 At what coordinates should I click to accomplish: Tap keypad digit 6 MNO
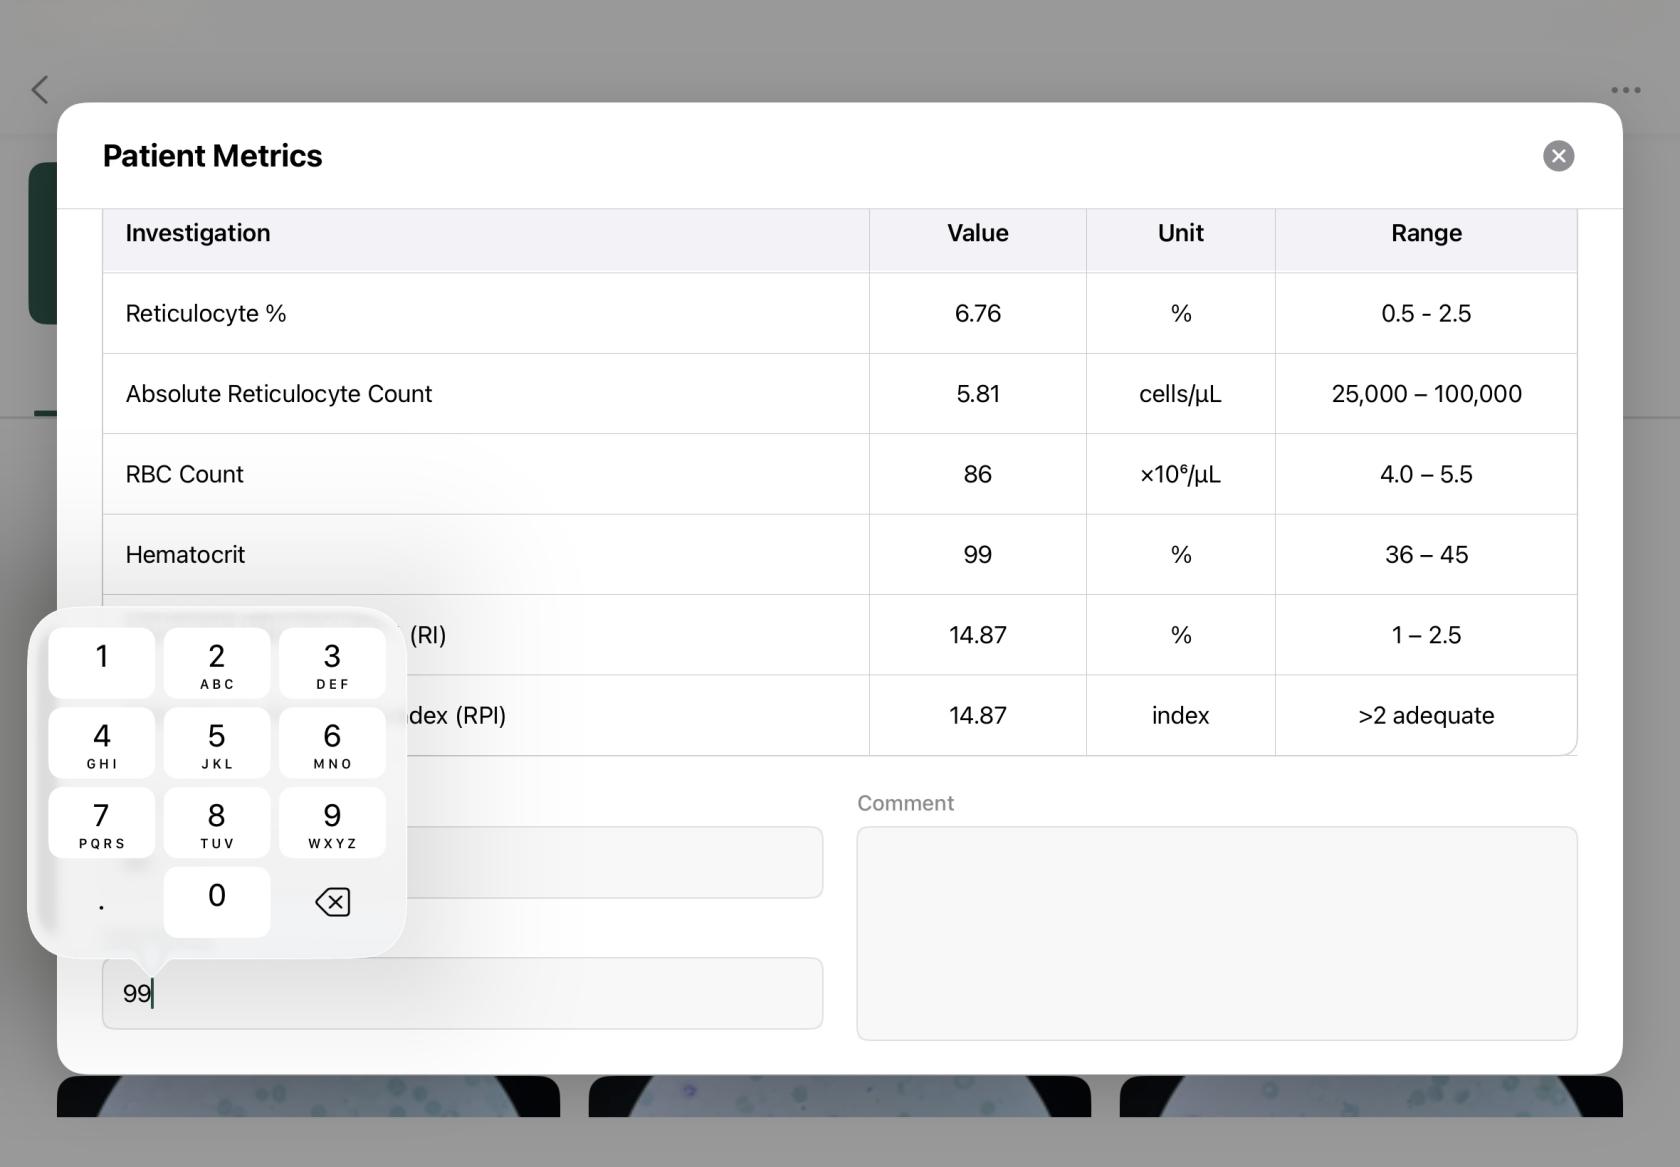[332, 743]
